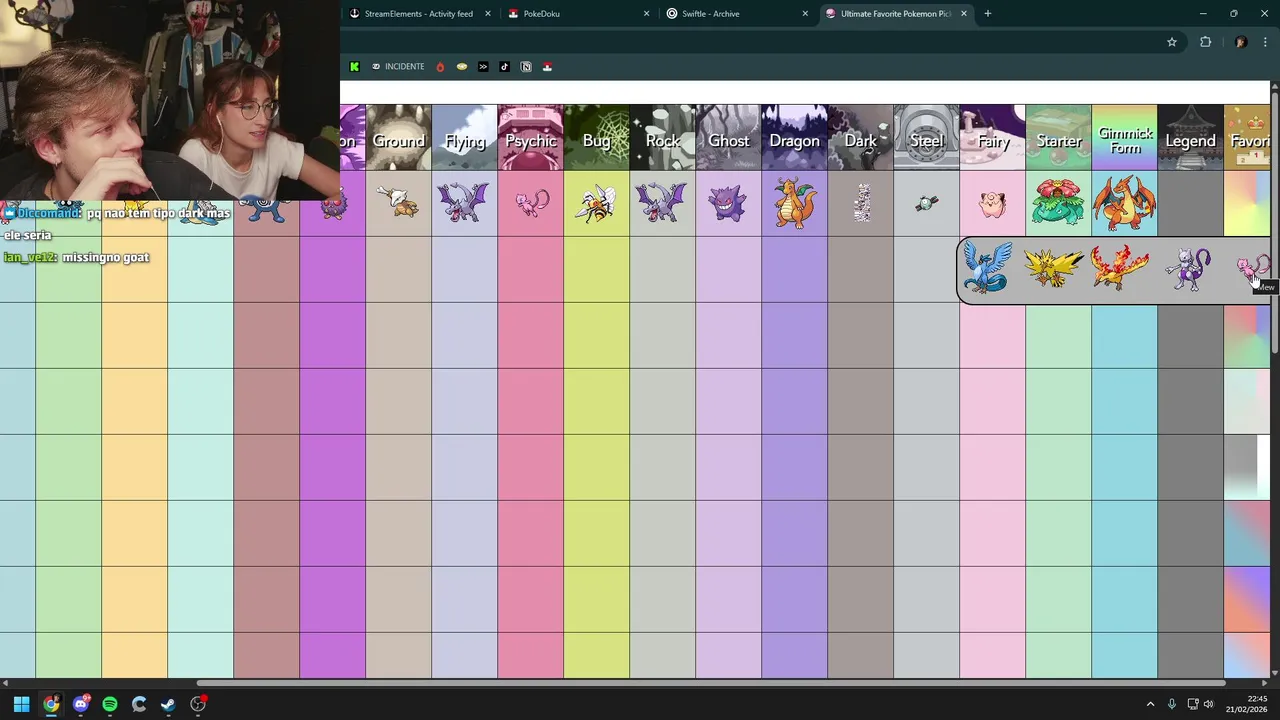Open a new browser tab

click(988, 14)
